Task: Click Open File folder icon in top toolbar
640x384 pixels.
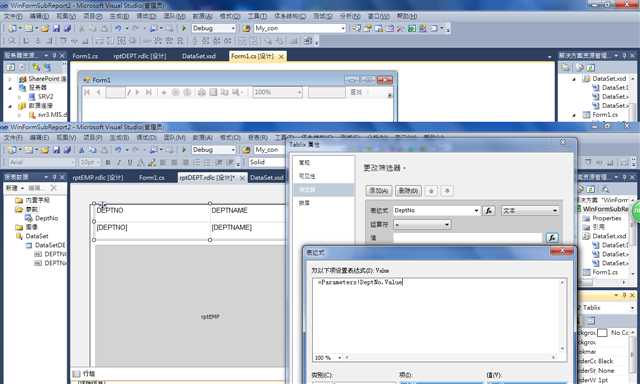Action: pos(44,28)
